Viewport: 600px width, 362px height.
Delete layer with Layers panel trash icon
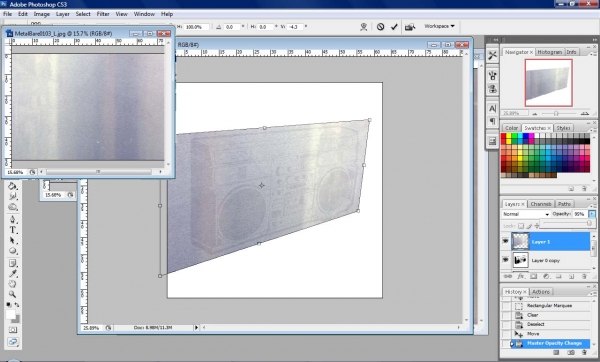click(584, 276)
